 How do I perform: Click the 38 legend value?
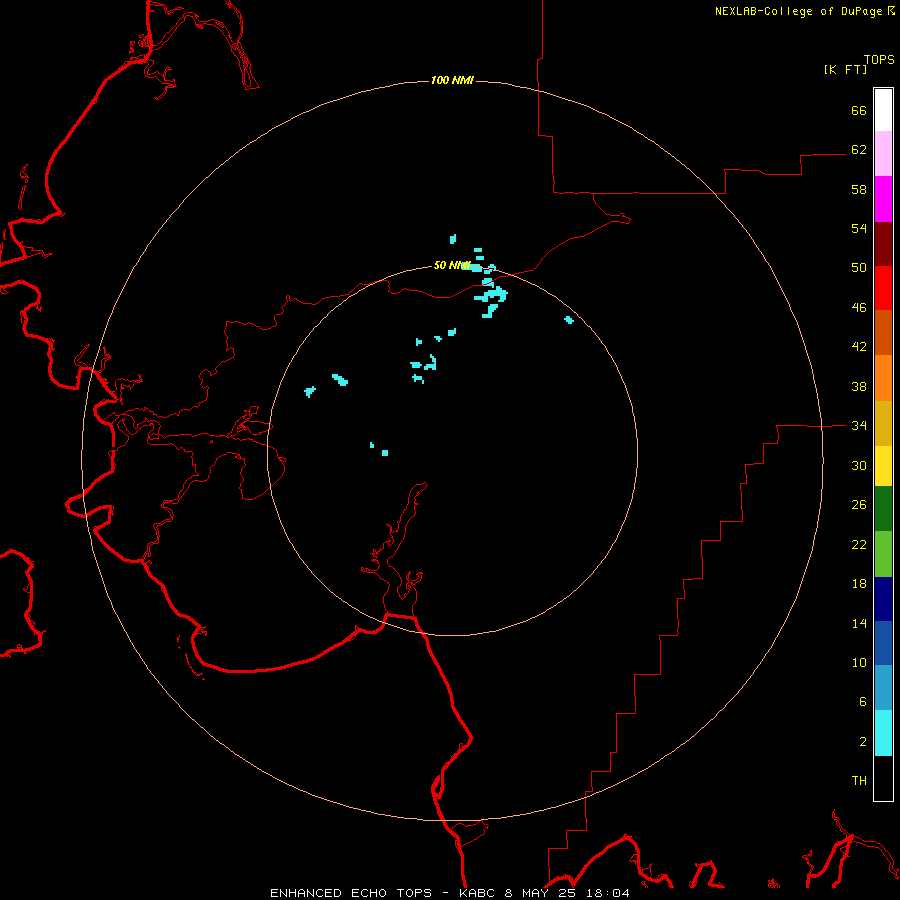[859, 386]
